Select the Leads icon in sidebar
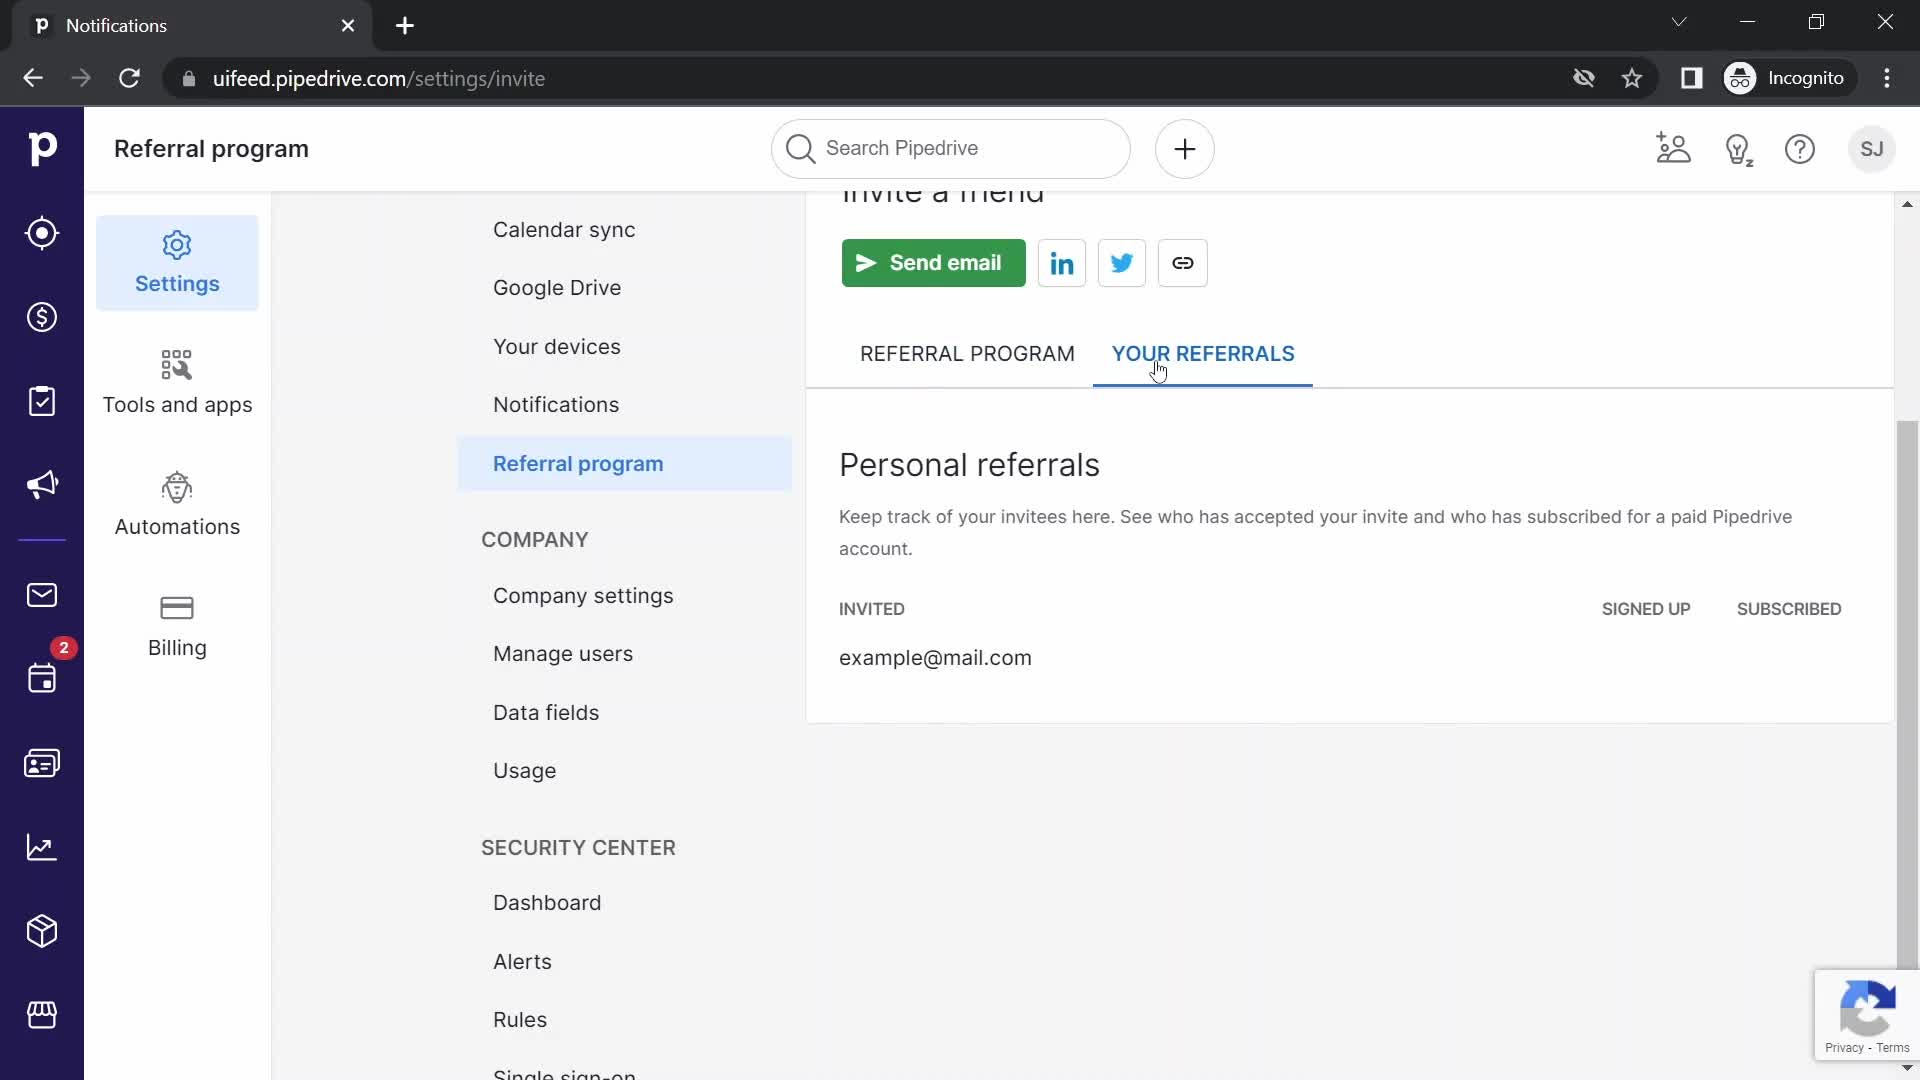Viewport: 1920px width, 1080px height. 41,233
